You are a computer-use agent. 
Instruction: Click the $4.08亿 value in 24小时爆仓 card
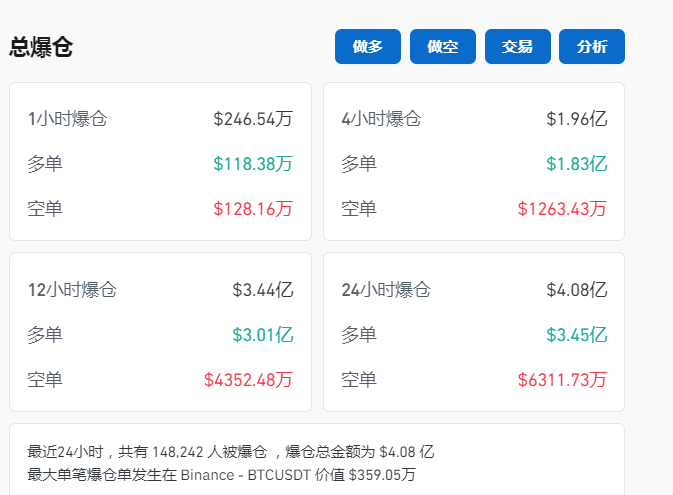576,290
